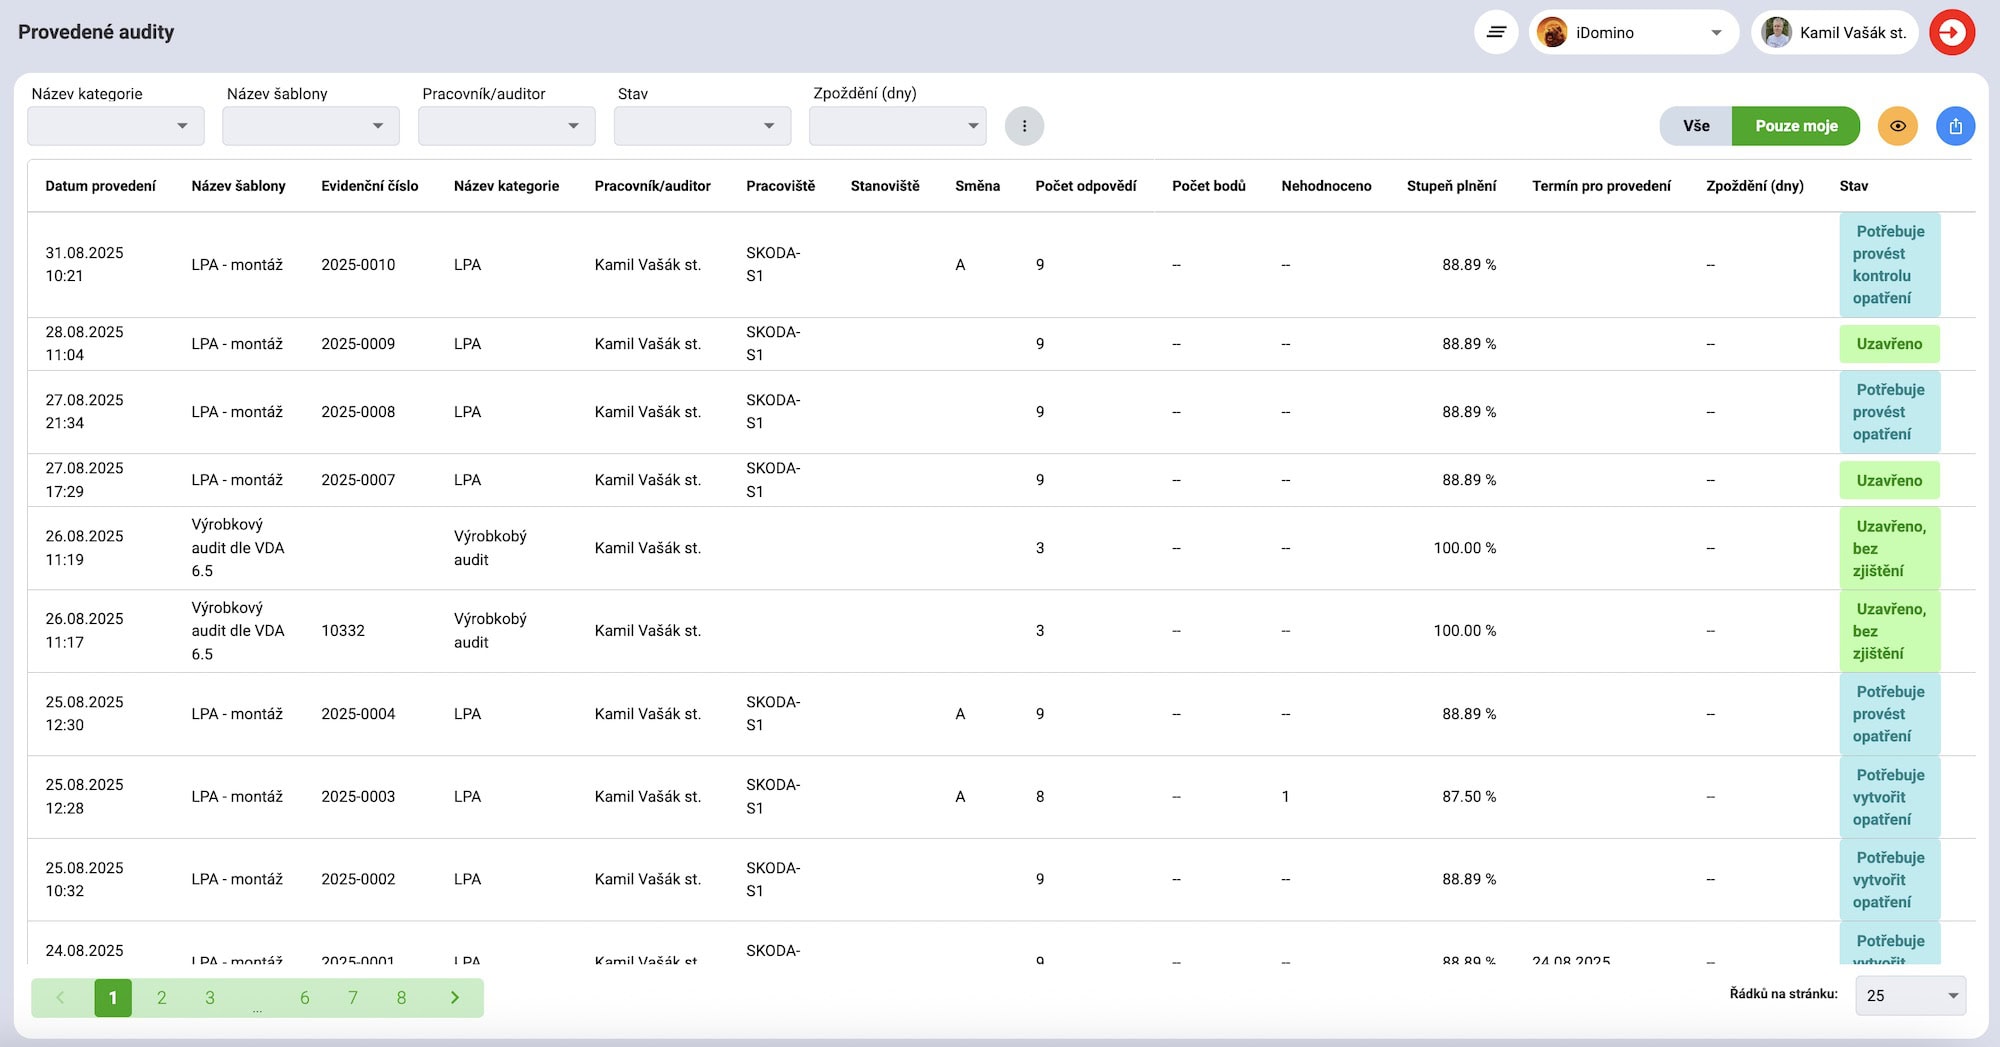Screen dimensions: 2000x1047
Task: Go to next page with arrow
Action: pyautogui.click(x=455, y=997)
